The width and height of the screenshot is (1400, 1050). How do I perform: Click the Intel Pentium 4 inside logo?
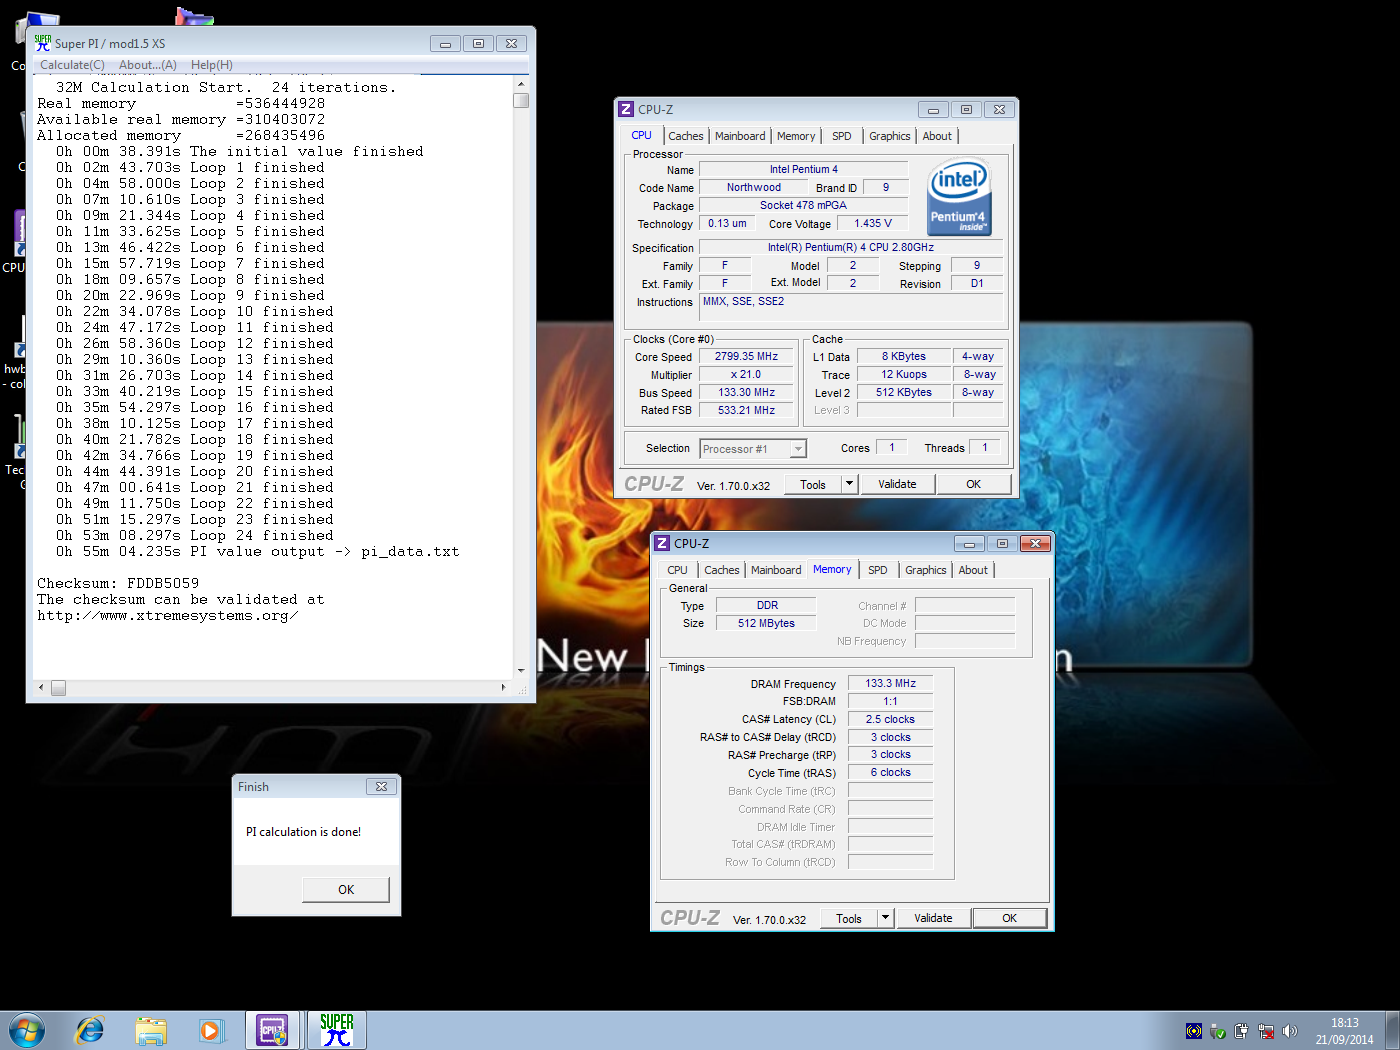[959, 196]
